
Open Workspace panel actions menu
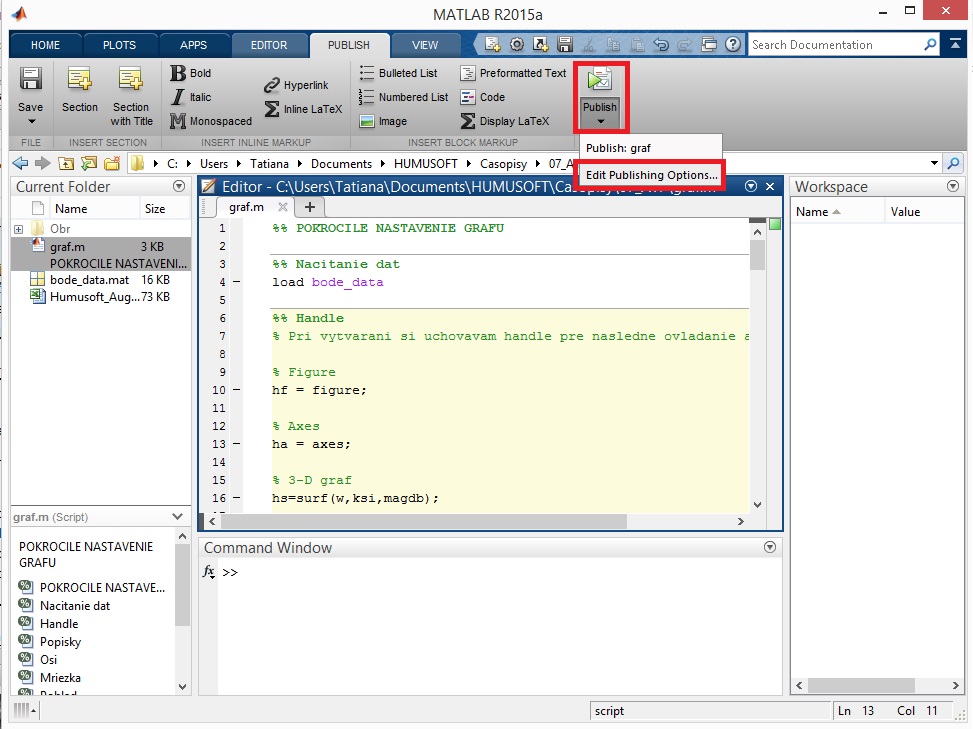(x=953, y=186)
